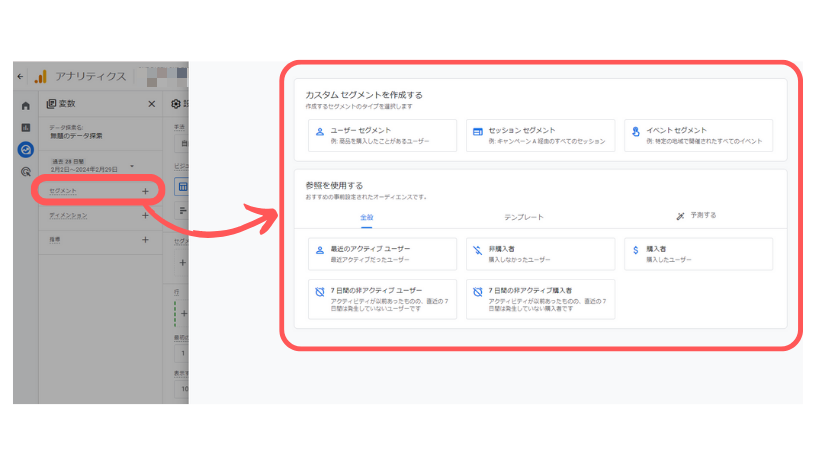Open the Advertising icon in sidebar
816x466 pixels.
click(25, 172)
